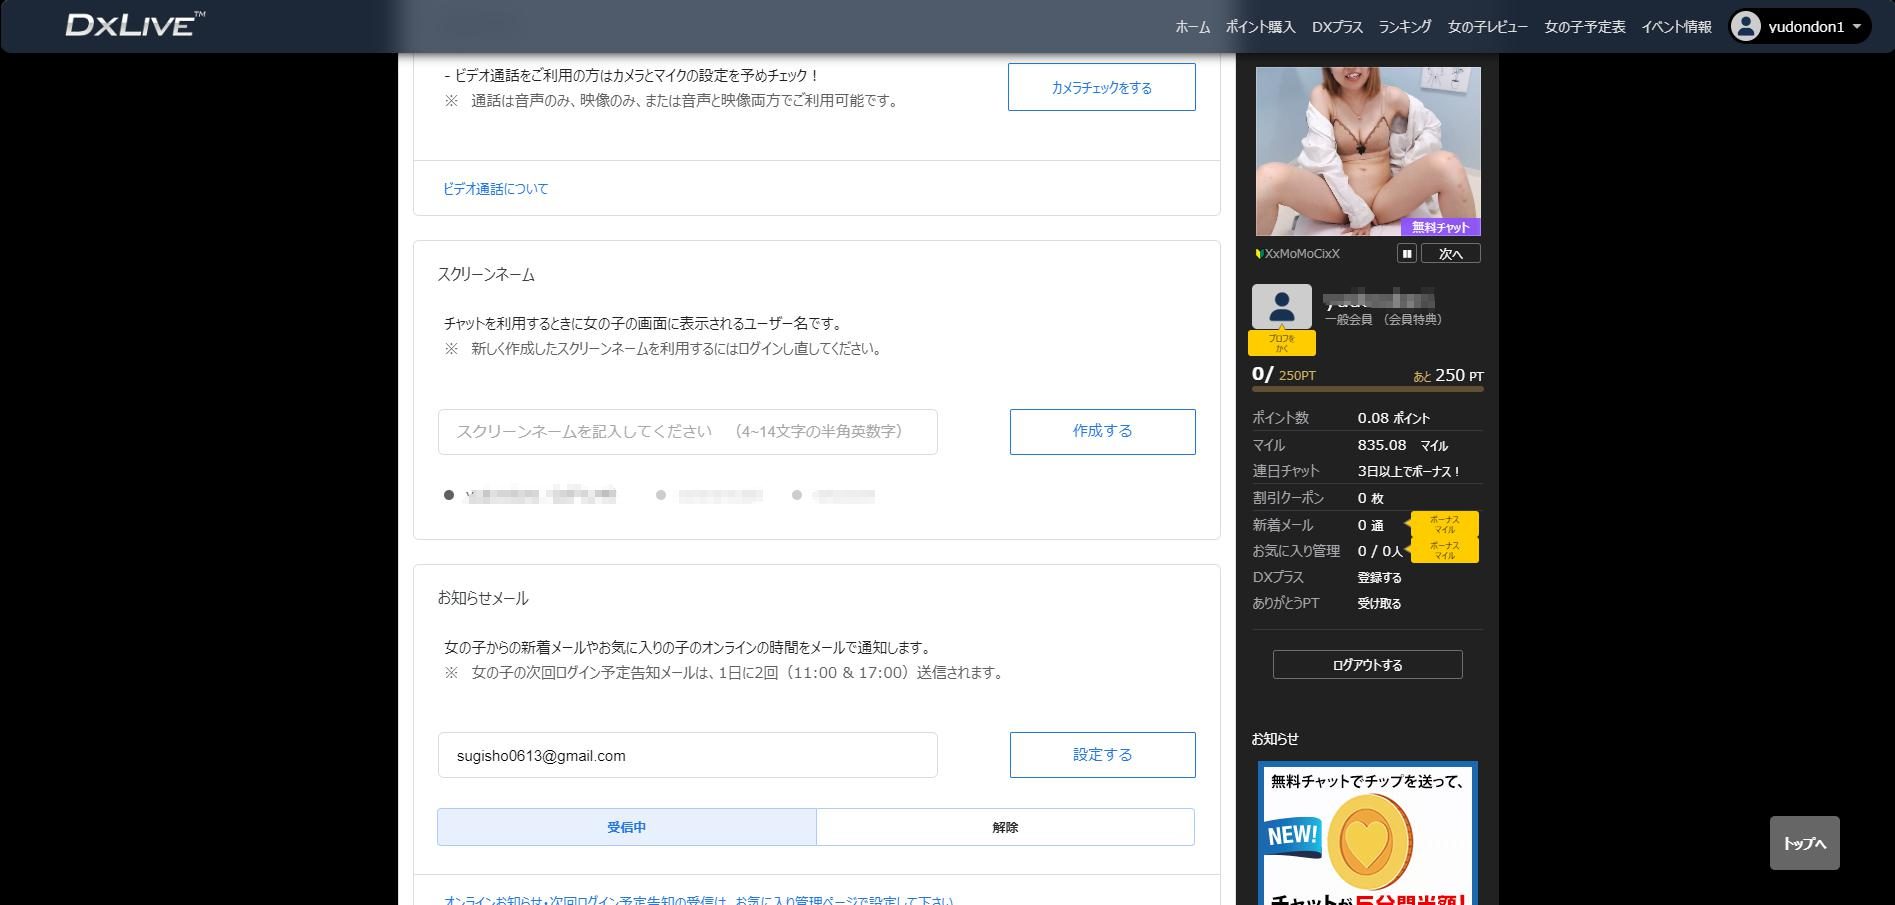Screen dimensions: 1895x905
Task: Click the ボーナスマイル badge beside お気に入り管理
Action: [x=1444, y=550]
